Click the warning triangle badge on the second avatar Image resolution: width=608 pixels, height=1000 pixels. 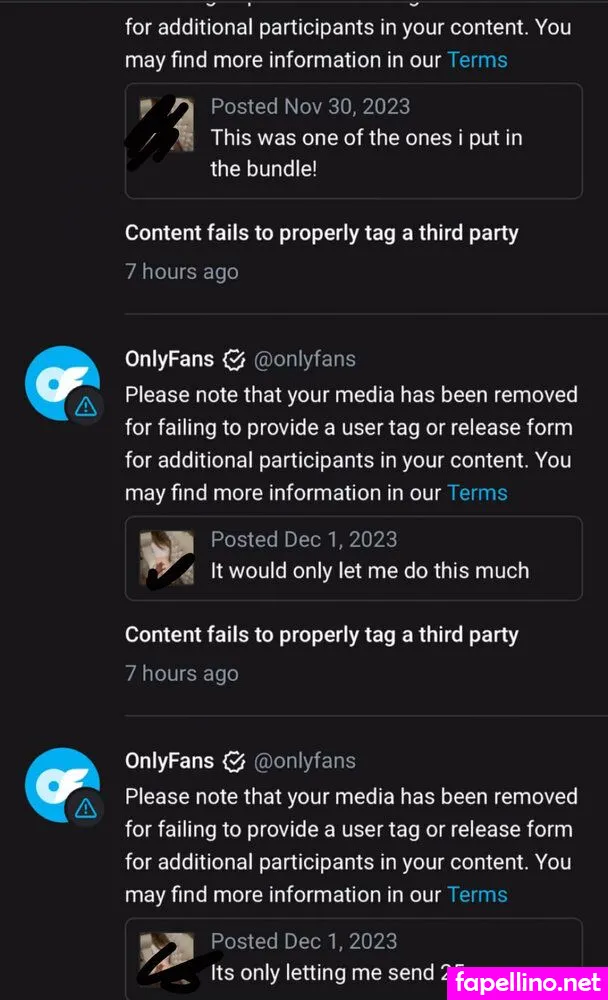[x=85, y=406]
